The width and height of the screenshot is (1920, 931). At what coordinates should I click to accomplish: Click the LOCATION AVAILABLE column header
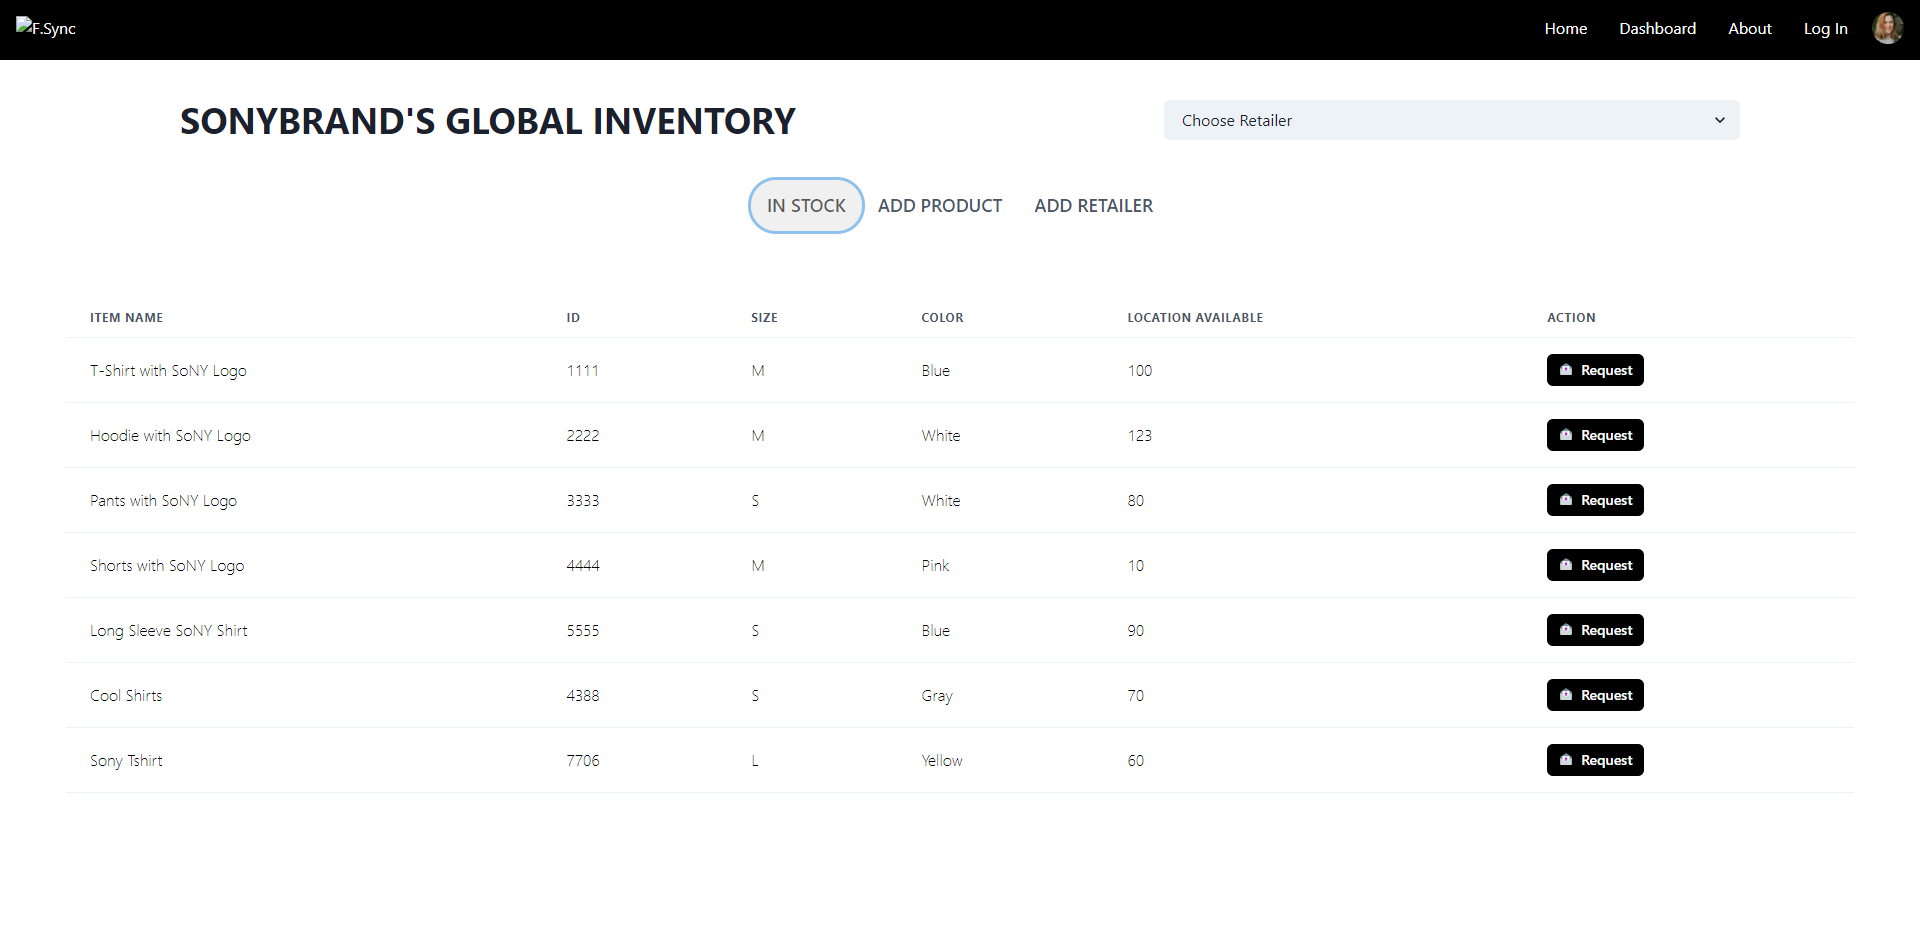pos(1195,318)
